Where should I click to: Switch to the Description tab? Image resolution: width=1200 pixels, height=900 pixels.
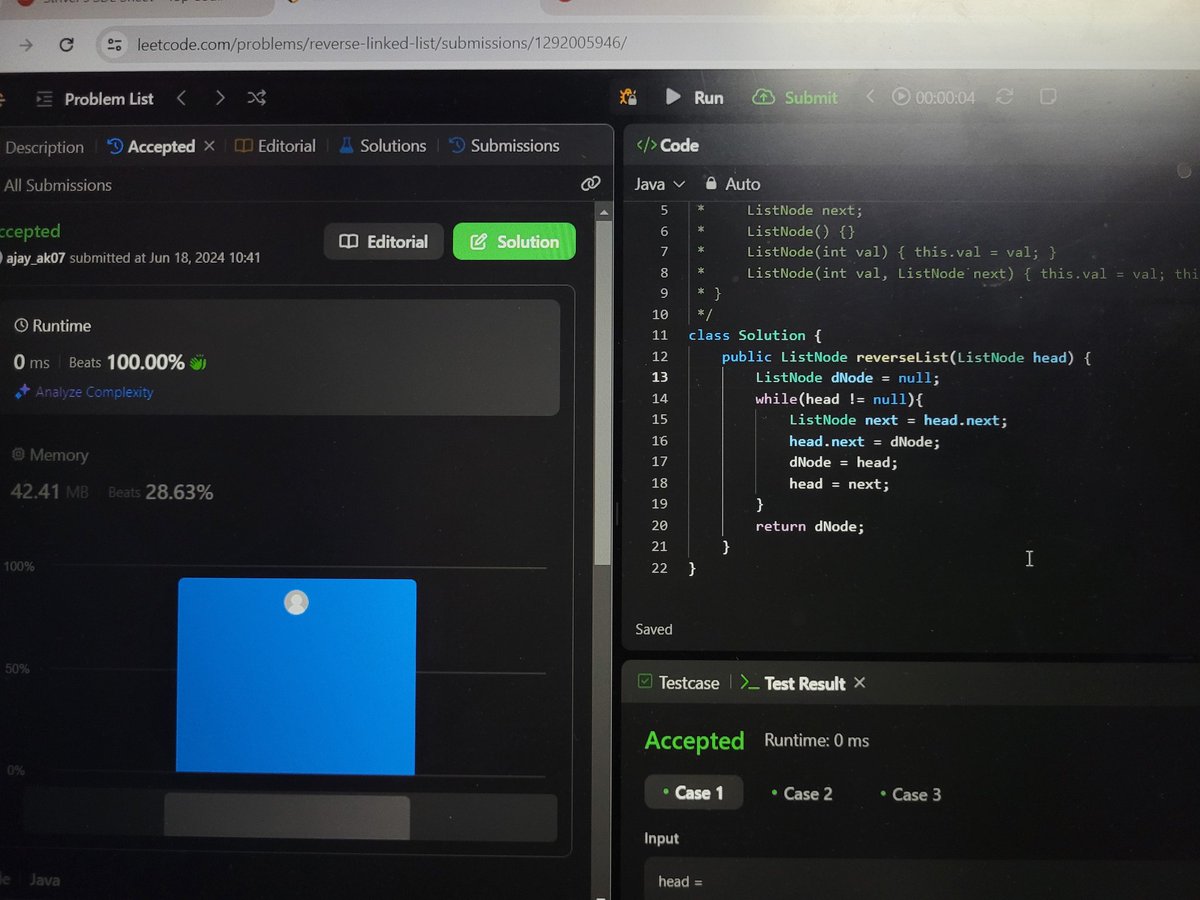tap(44, 147)
